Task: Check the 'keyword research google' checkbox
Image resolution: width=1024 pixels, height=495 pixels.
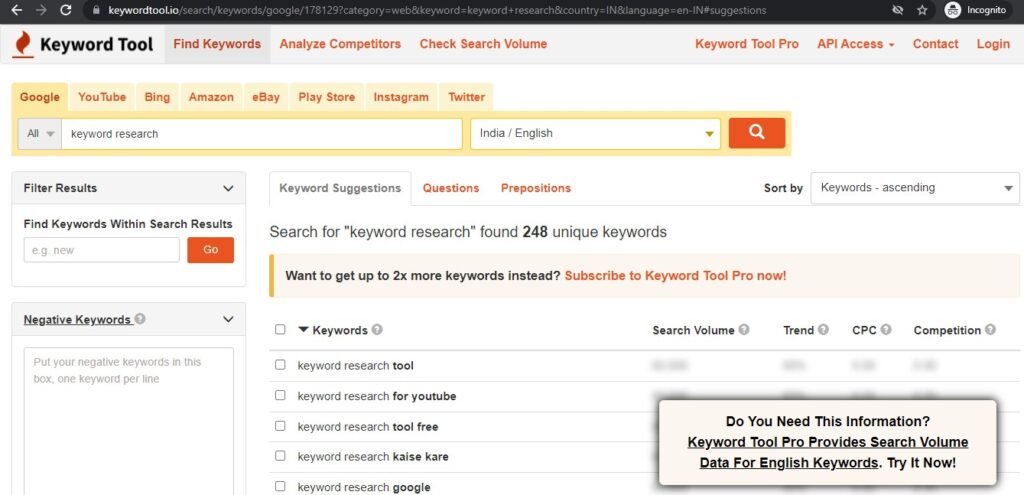Action: (280, 486)
